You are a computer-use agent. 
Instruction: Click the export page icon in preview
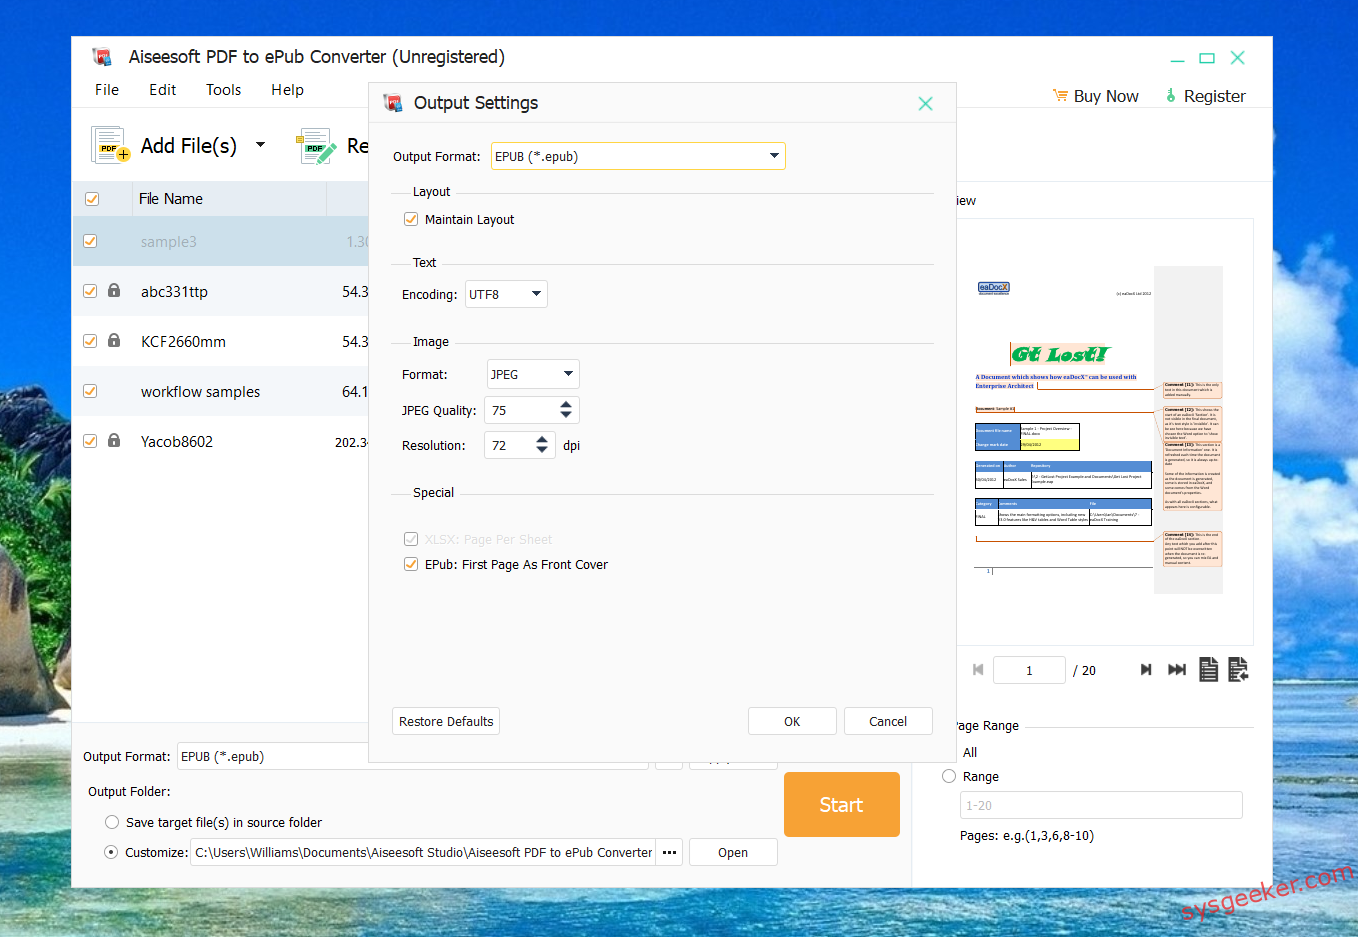(x=1238, y=670)
